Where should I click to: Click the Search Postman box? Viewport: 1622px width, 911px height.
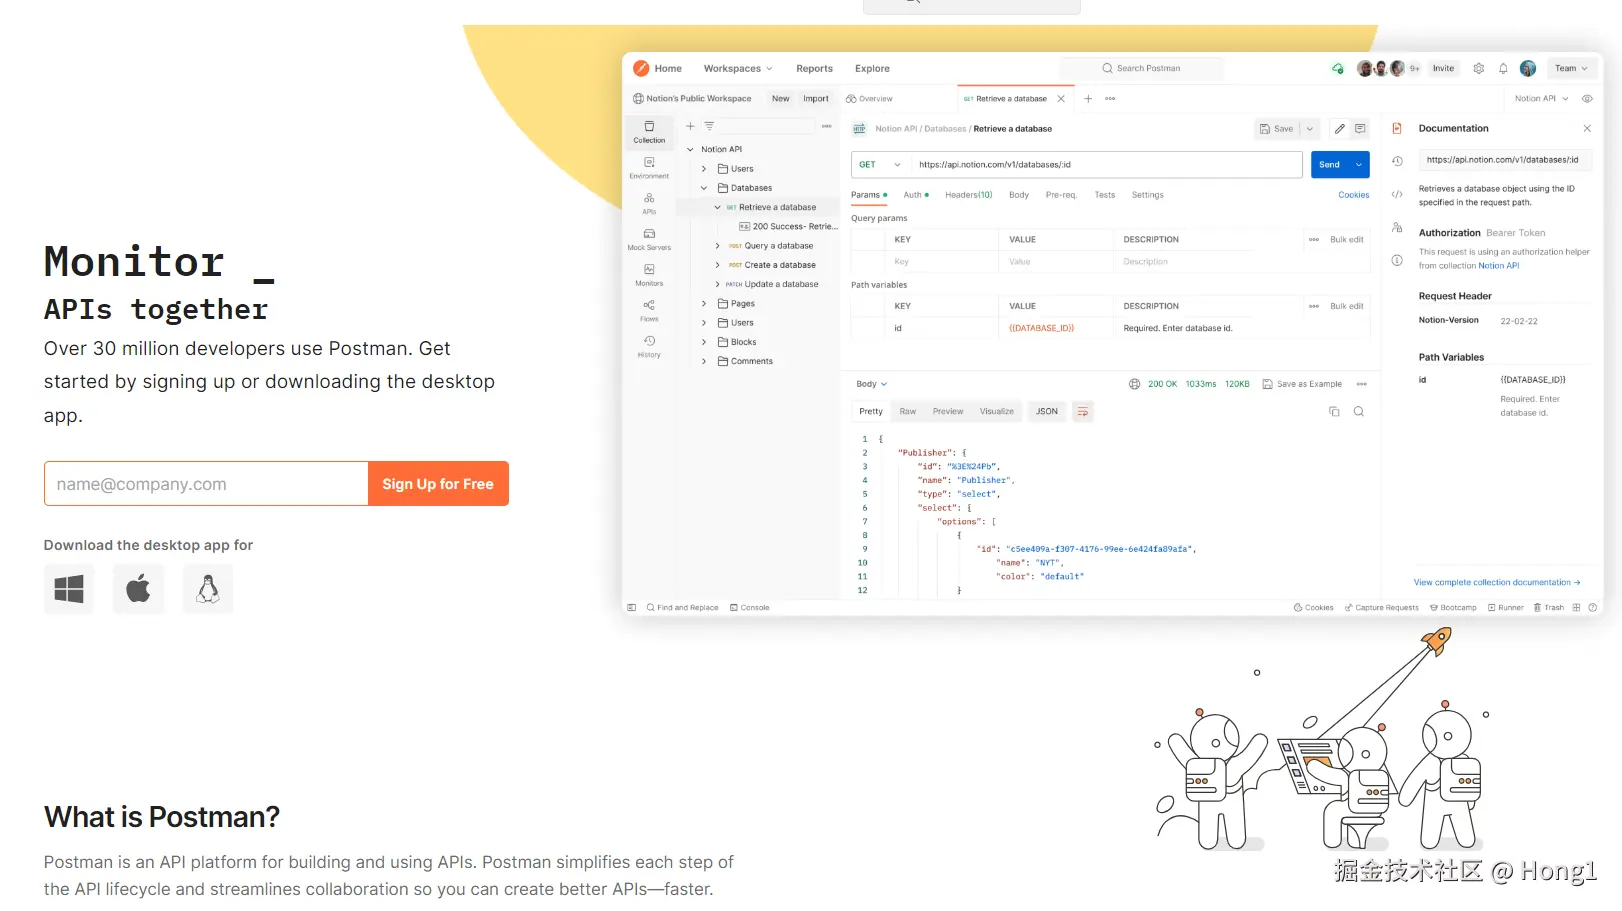[x=1141, y=68]
